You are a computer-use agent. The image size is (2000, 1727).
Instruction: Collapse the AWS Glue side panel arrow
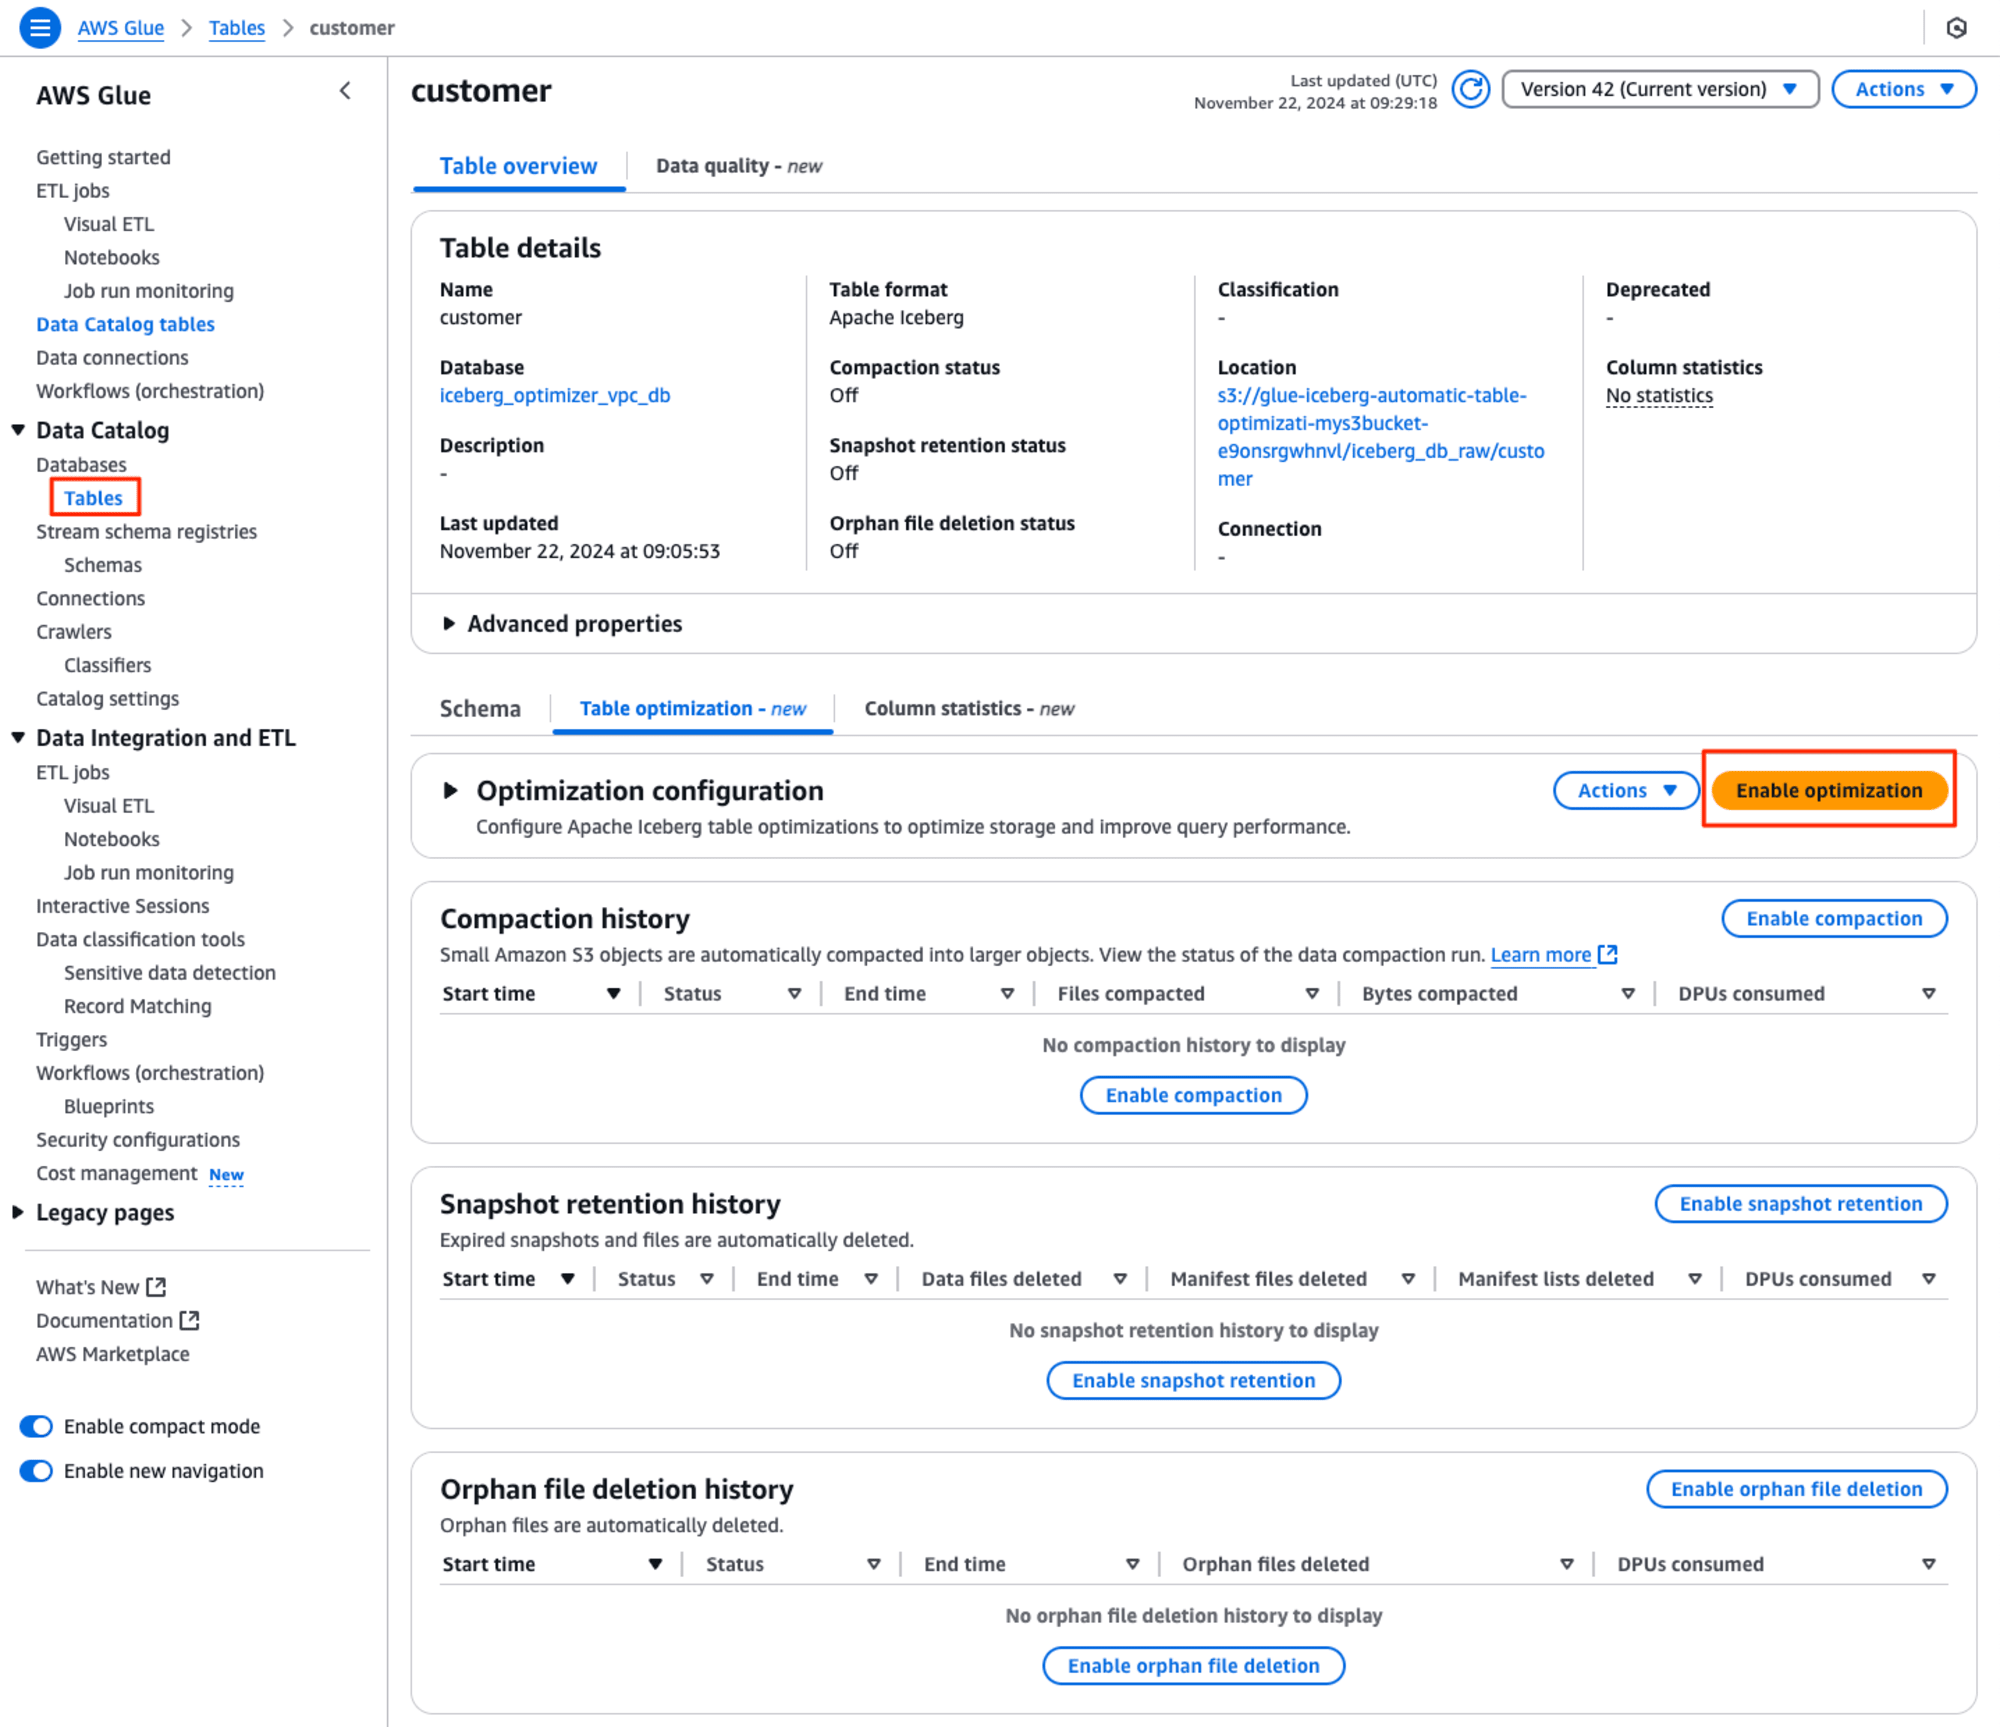point(345,91)
